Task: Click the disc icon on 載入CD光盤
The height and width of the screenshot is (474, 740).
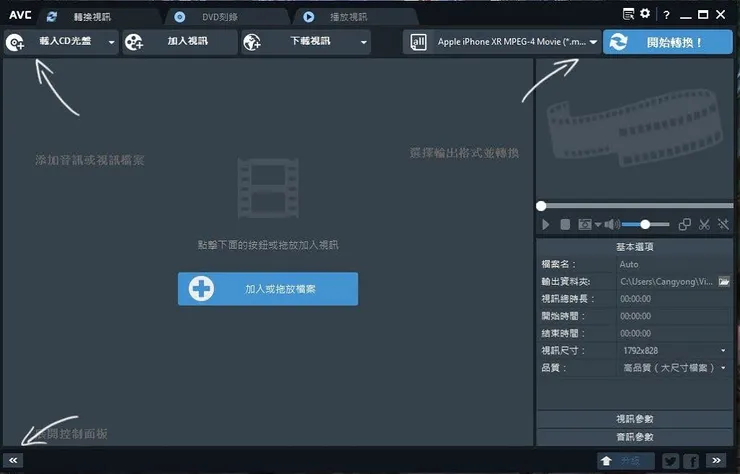Action: tap(15, 42)
